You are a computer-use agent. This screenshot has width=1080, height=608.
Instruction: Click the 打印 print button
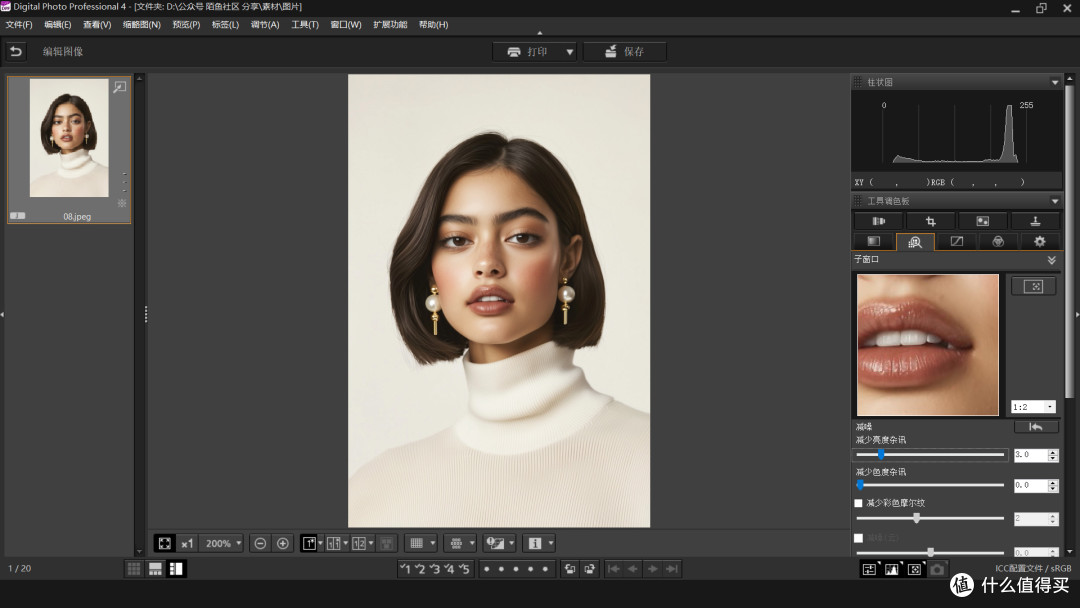[528, 52]
